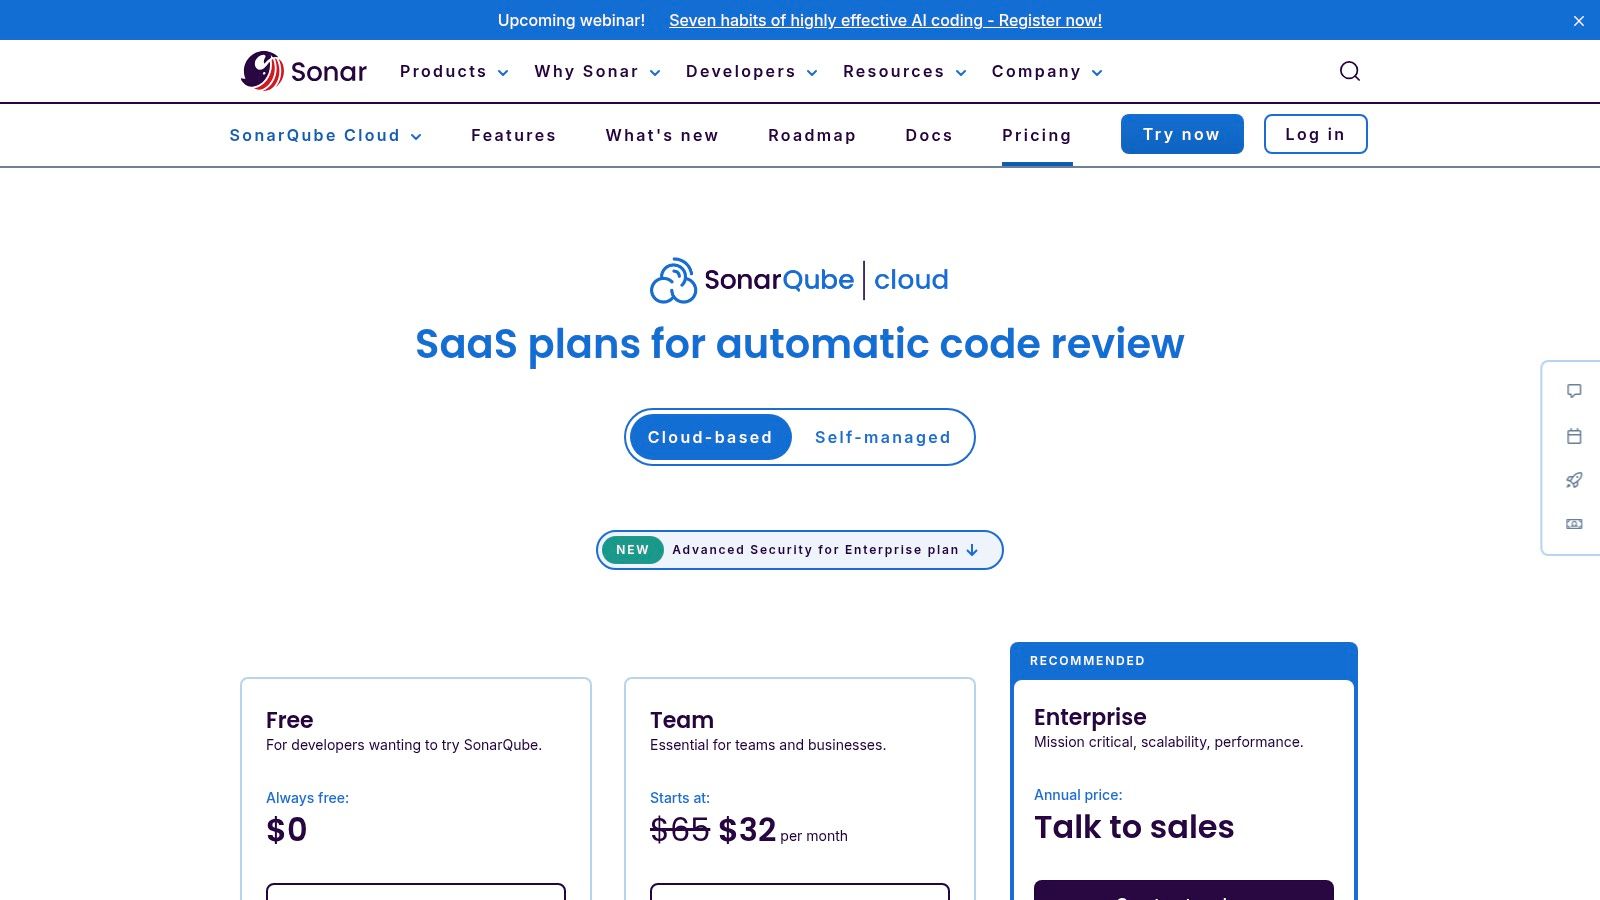Click the Talk to sales text
1600x900 pixels.
[x=1134, y=827]
